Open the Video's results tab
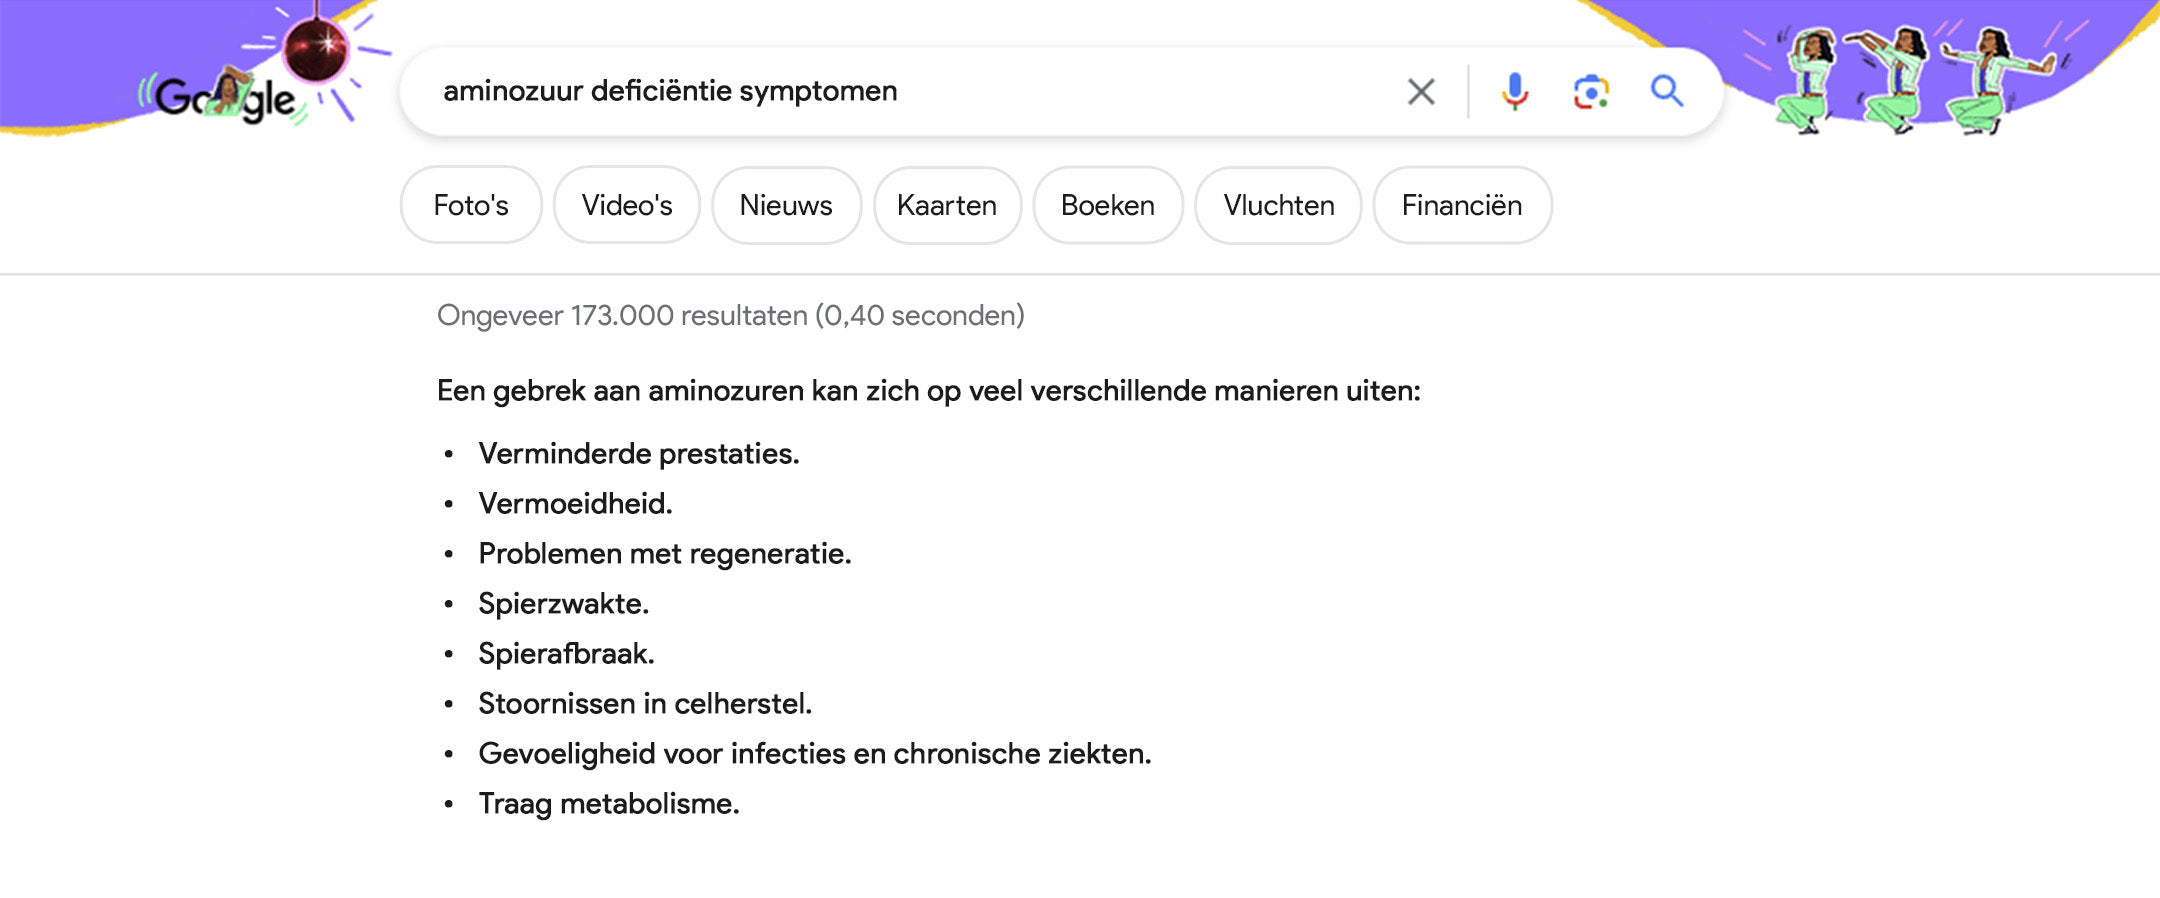Viewport: 2160px width, 898px height. pyautogui.click(x=627, y=205)
